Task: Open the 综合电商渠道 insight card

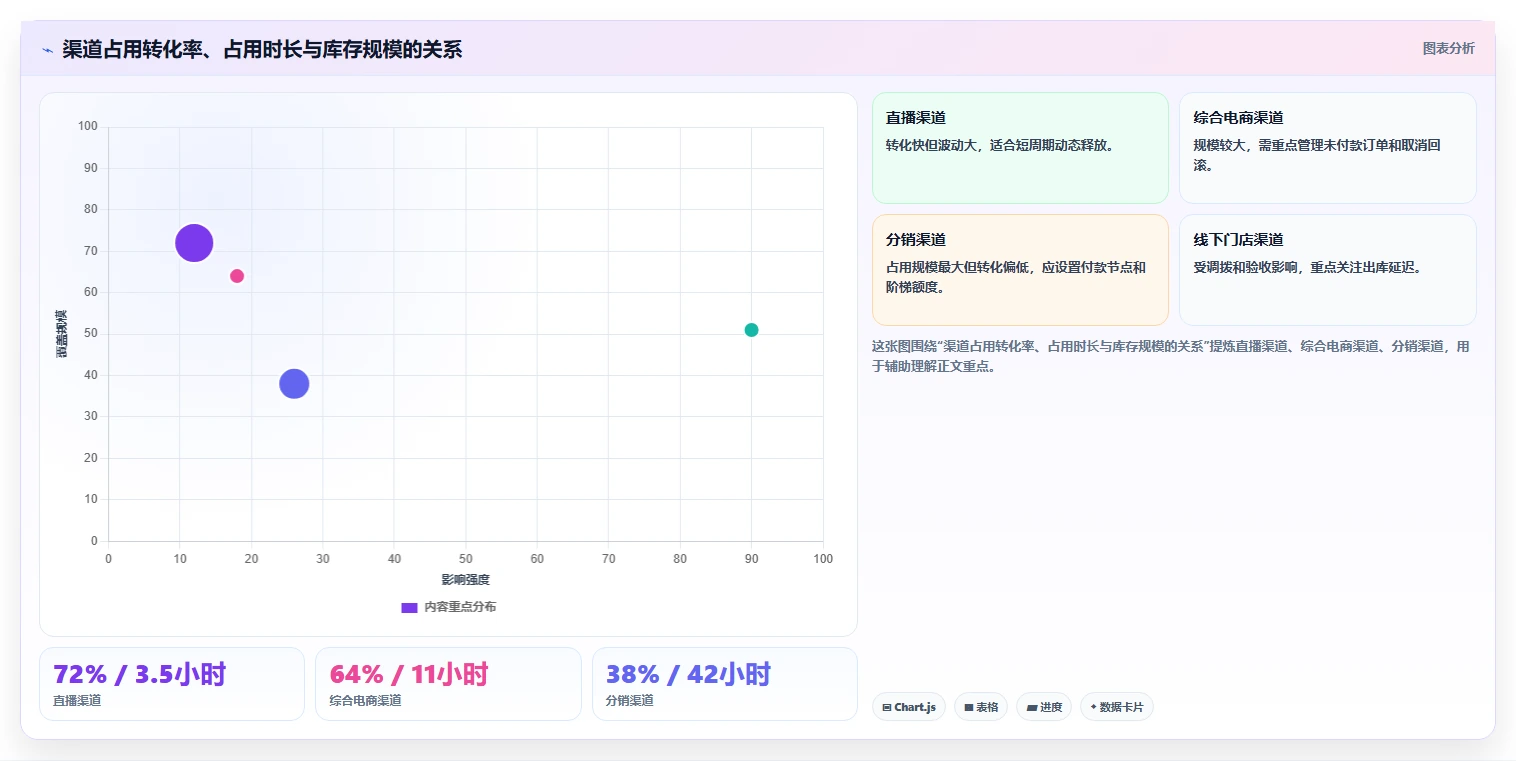Action: (x=1327, y=148)
